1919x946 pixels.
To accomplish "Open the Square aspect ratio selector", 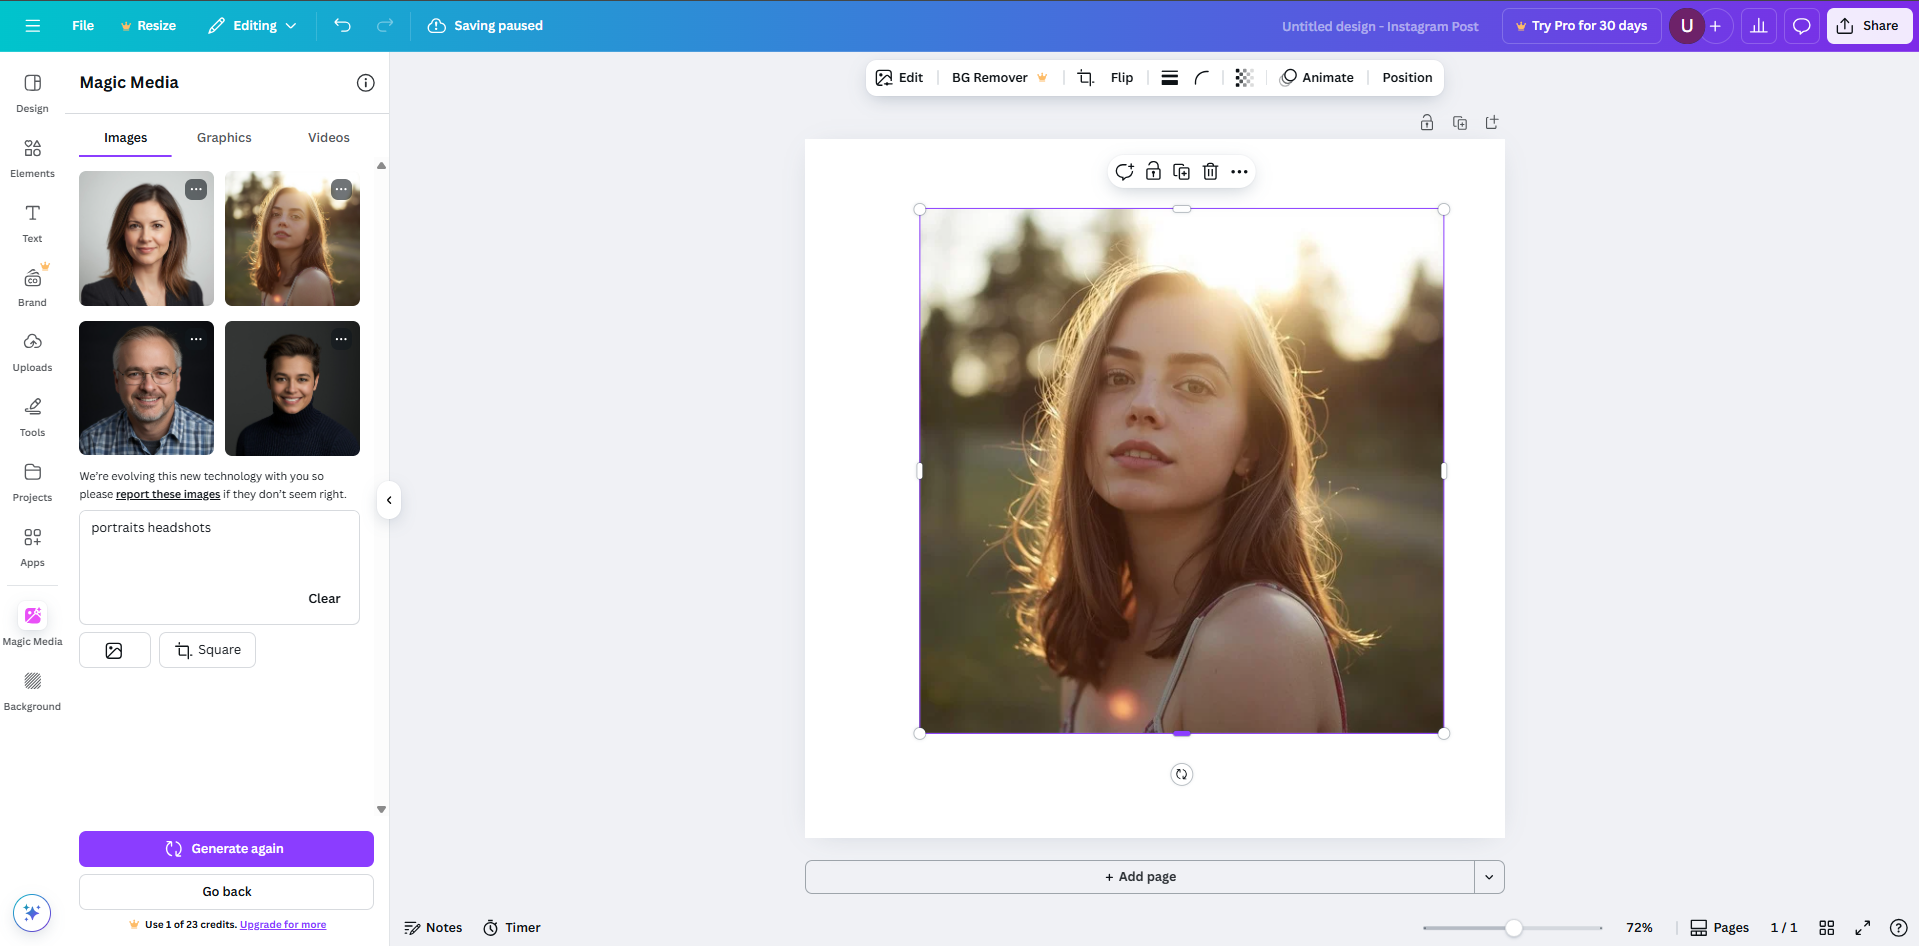I will tap(208, 650).
